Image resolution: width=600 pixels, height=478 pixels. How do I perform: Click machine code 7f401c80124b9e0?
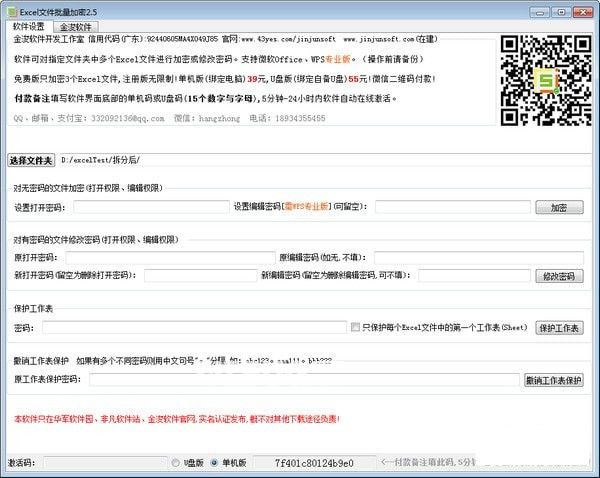tap(314, 463)
